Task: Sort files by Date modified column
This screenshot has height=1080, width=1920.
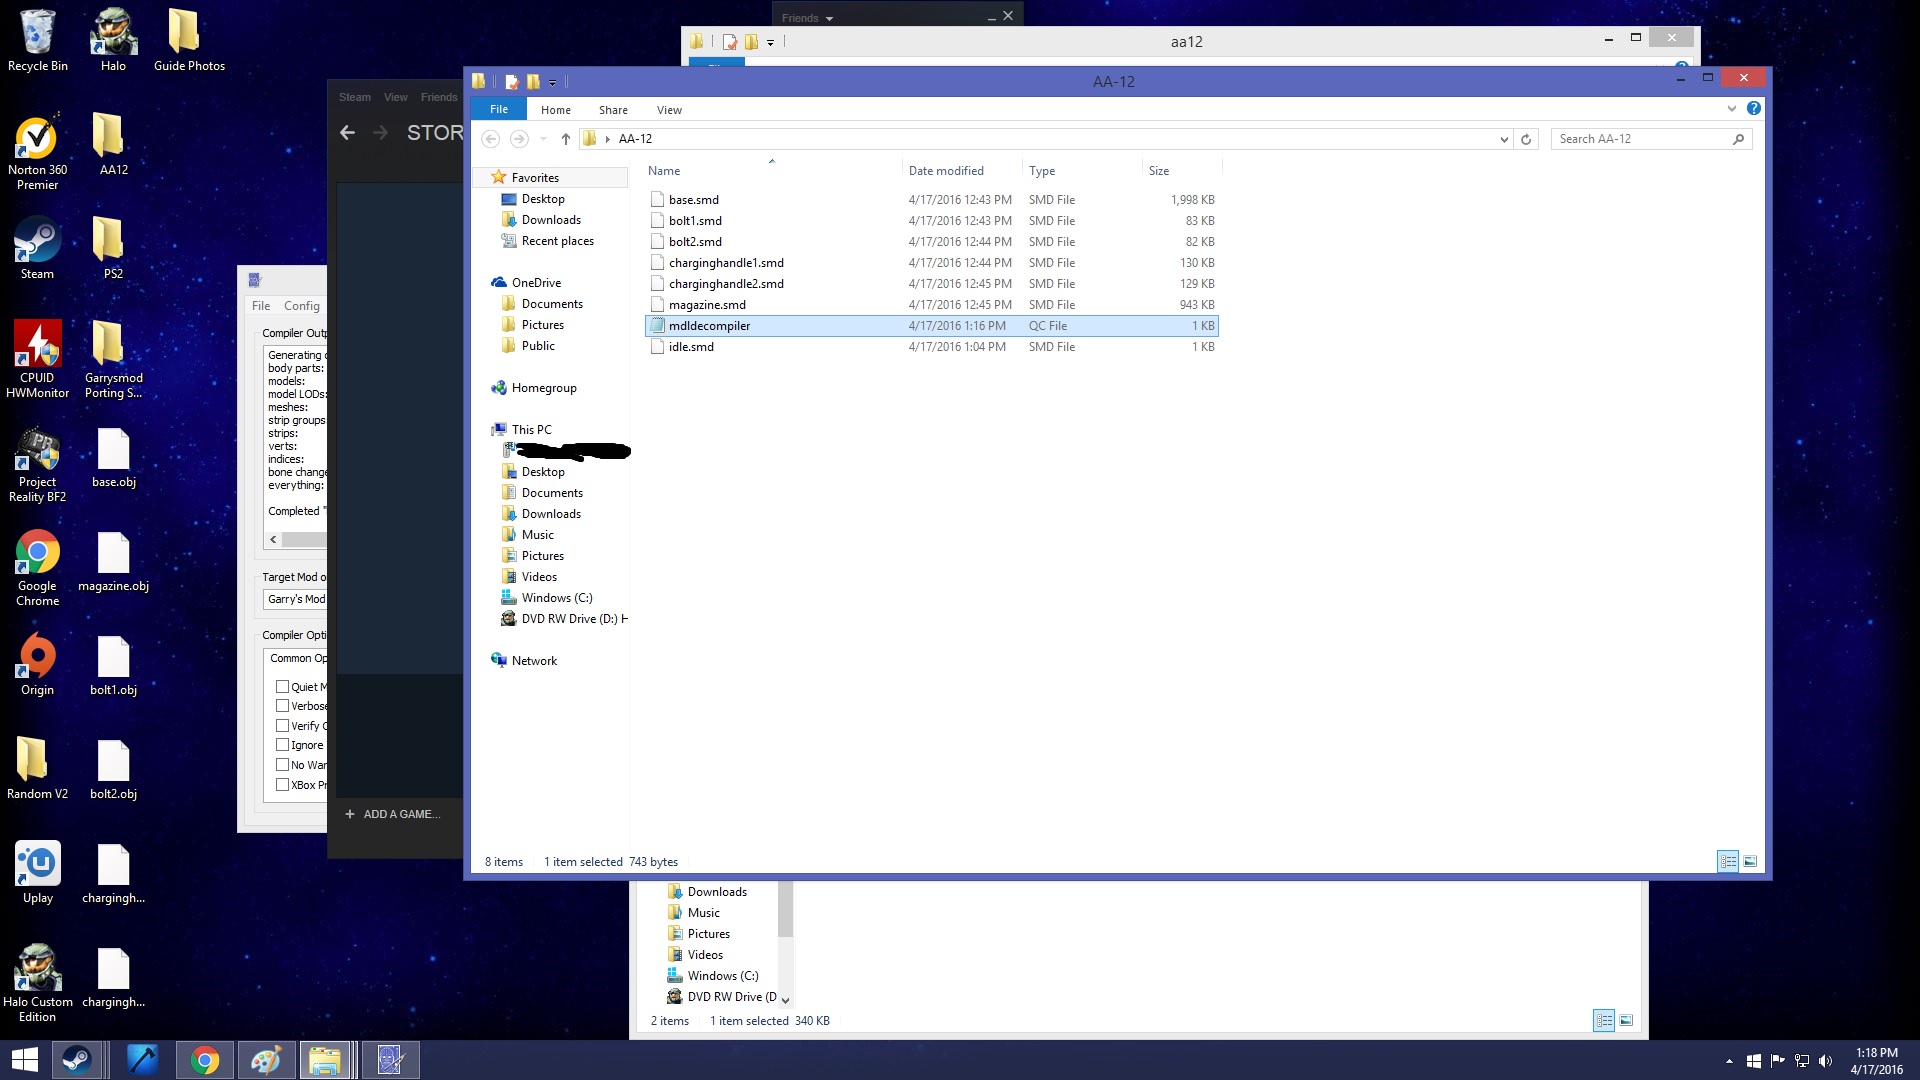Action: coord(946,171)
